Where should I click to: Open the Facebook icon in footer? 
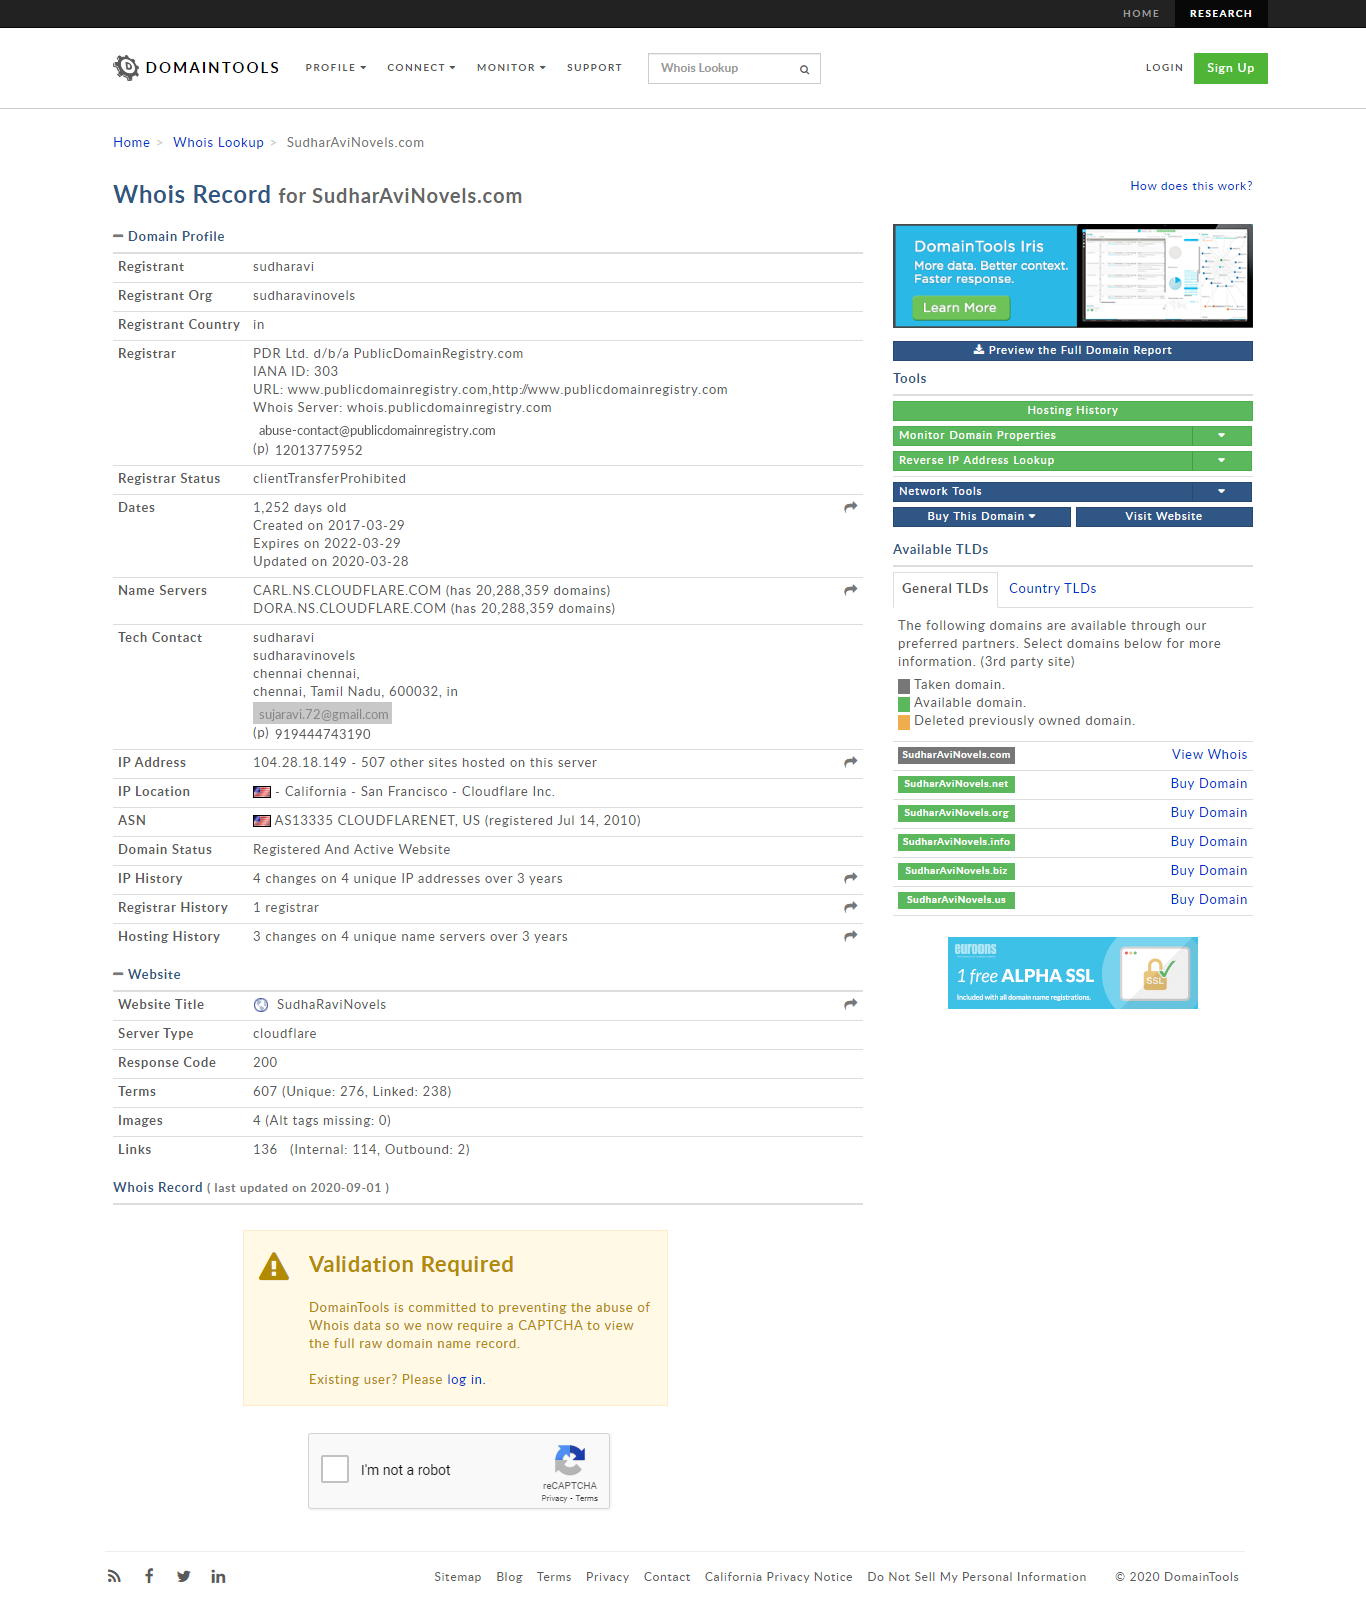tap(149, 1576)
